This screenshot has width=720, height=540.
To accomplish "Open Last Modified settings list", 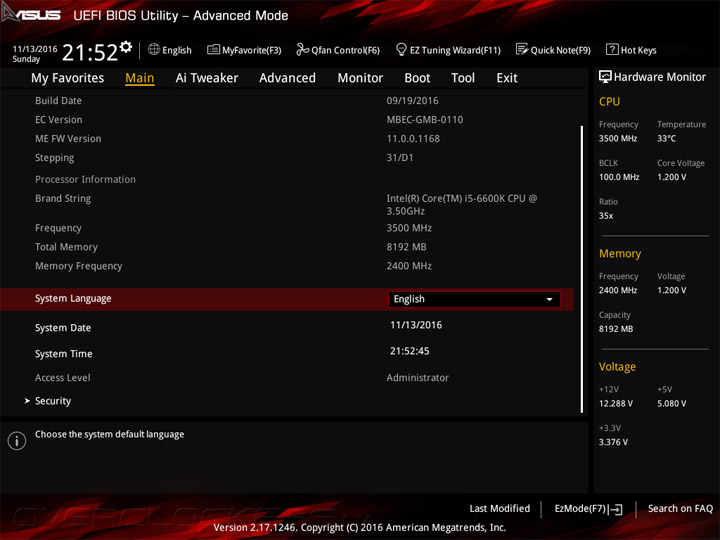I will pos(500,508).
